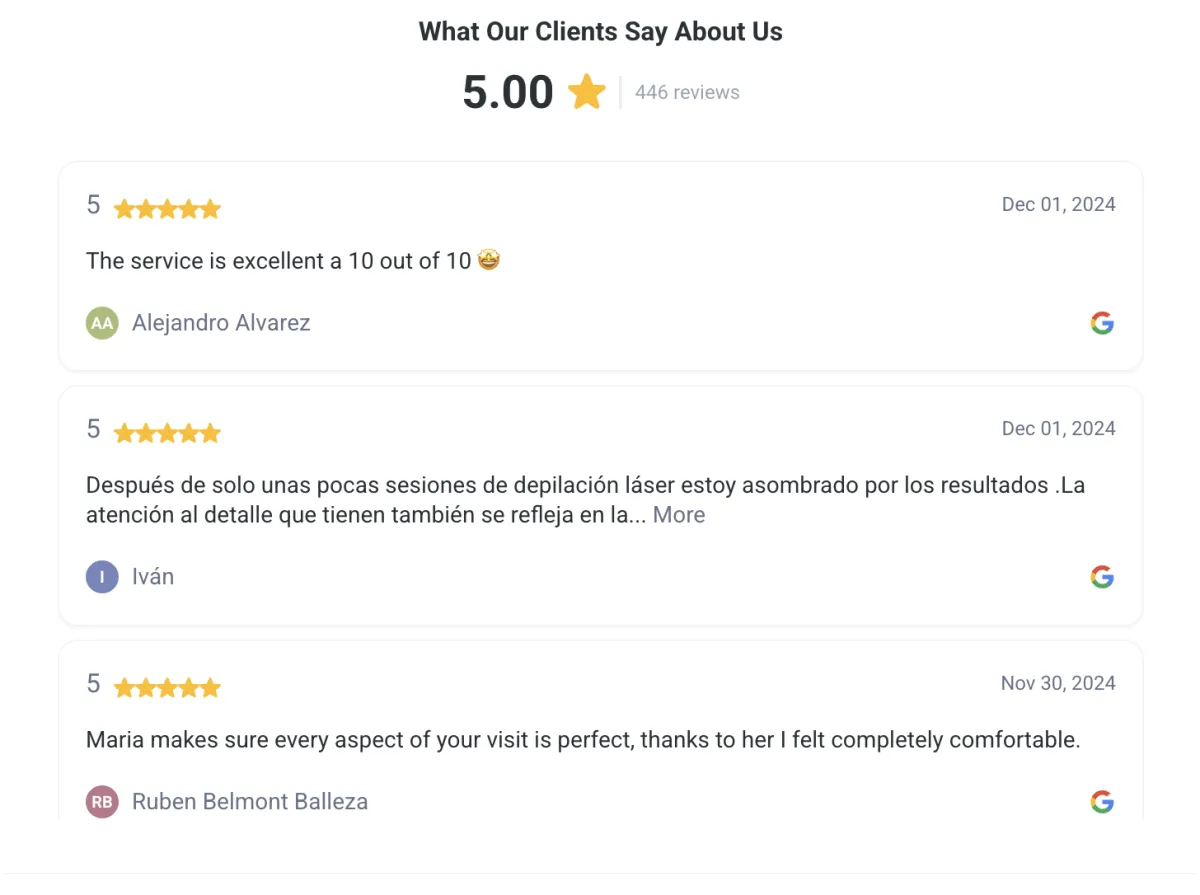Open the 446 reviews link
The width and height of the screenshot is (1200, 895).
tap(687, 92)
